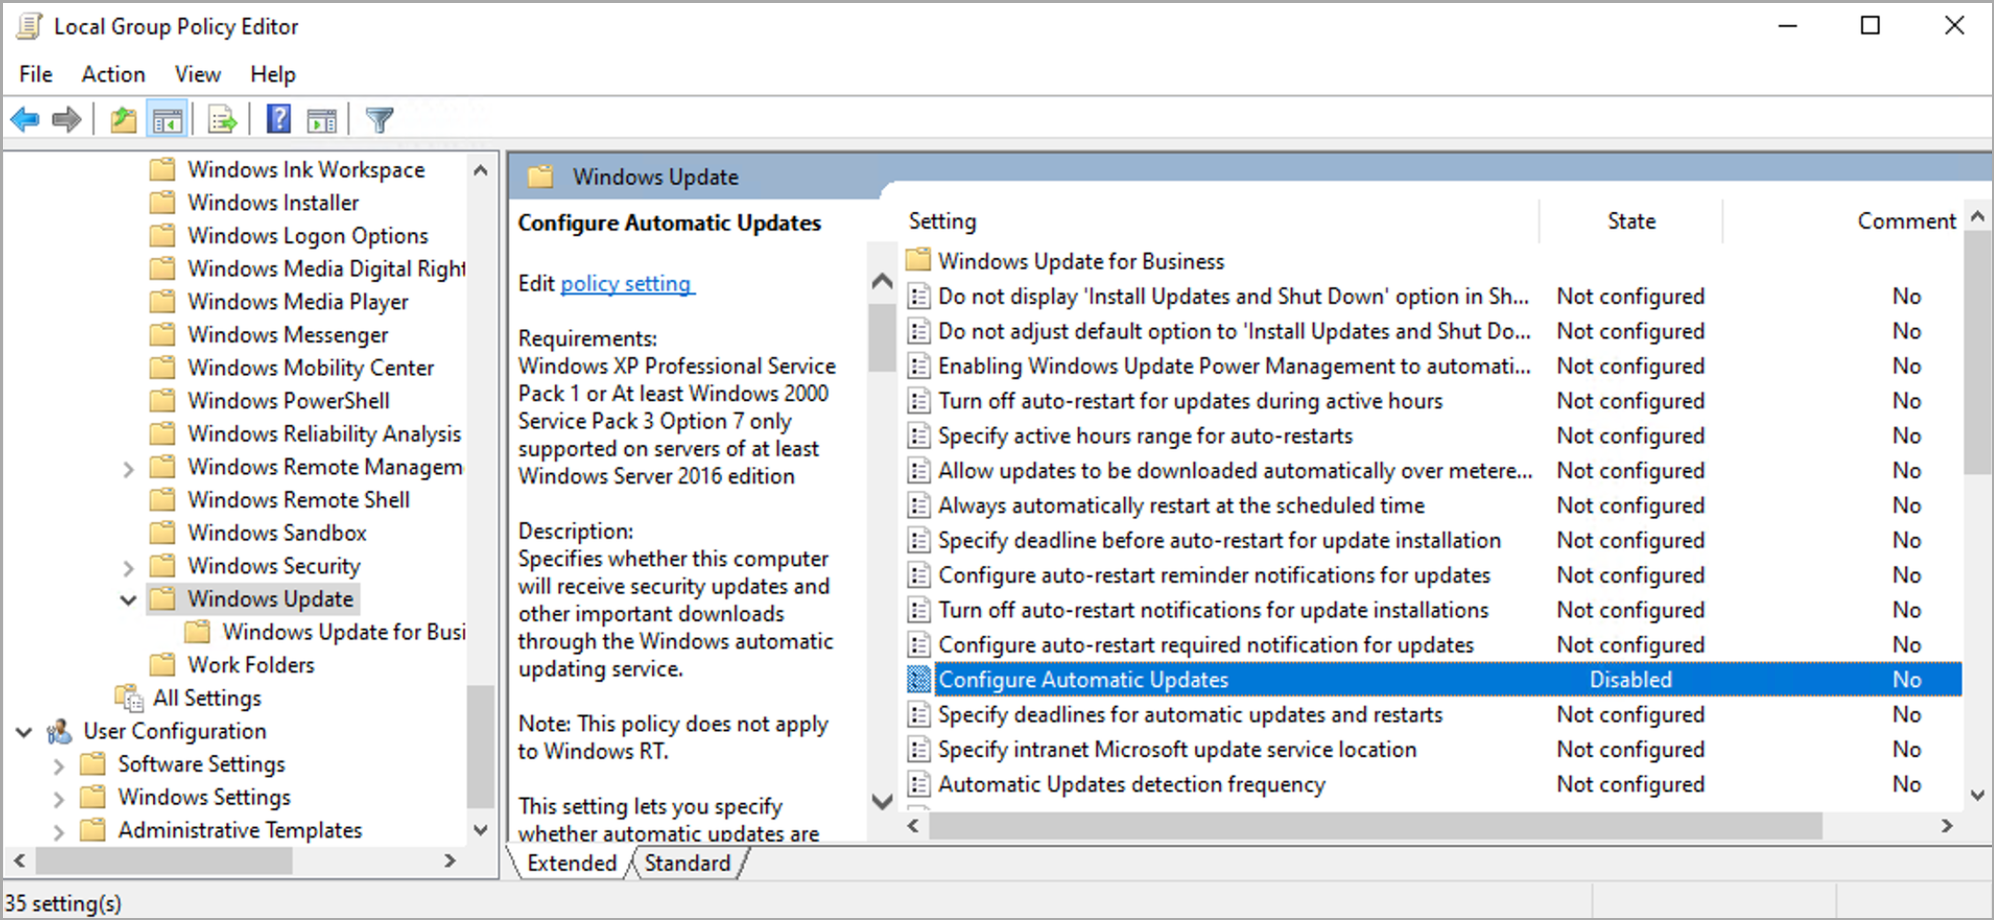Click the description pane's scroll-up arrow
The image size is (1994, 920).
point(882,281)
